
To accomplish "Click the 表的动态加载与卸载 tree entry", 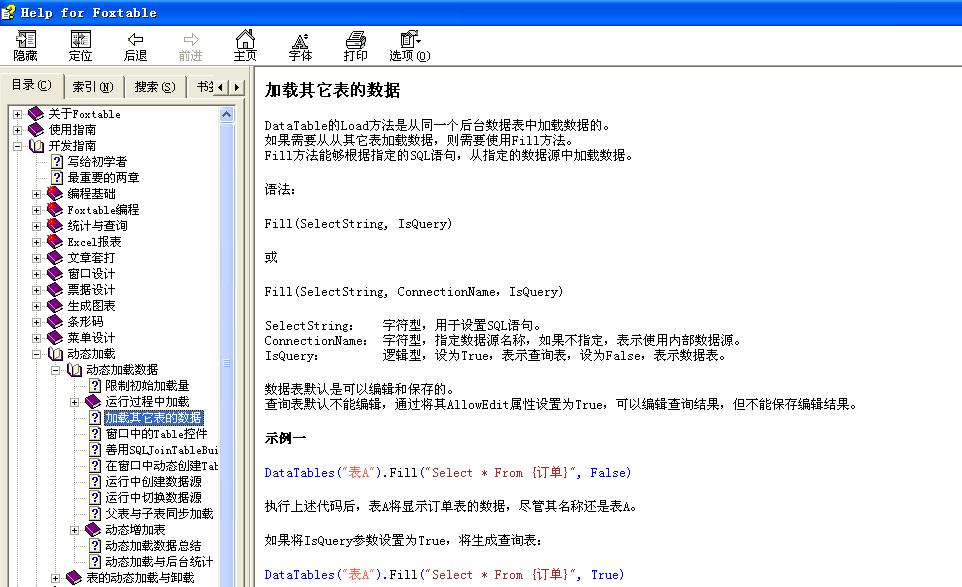I will coord(140,578).
